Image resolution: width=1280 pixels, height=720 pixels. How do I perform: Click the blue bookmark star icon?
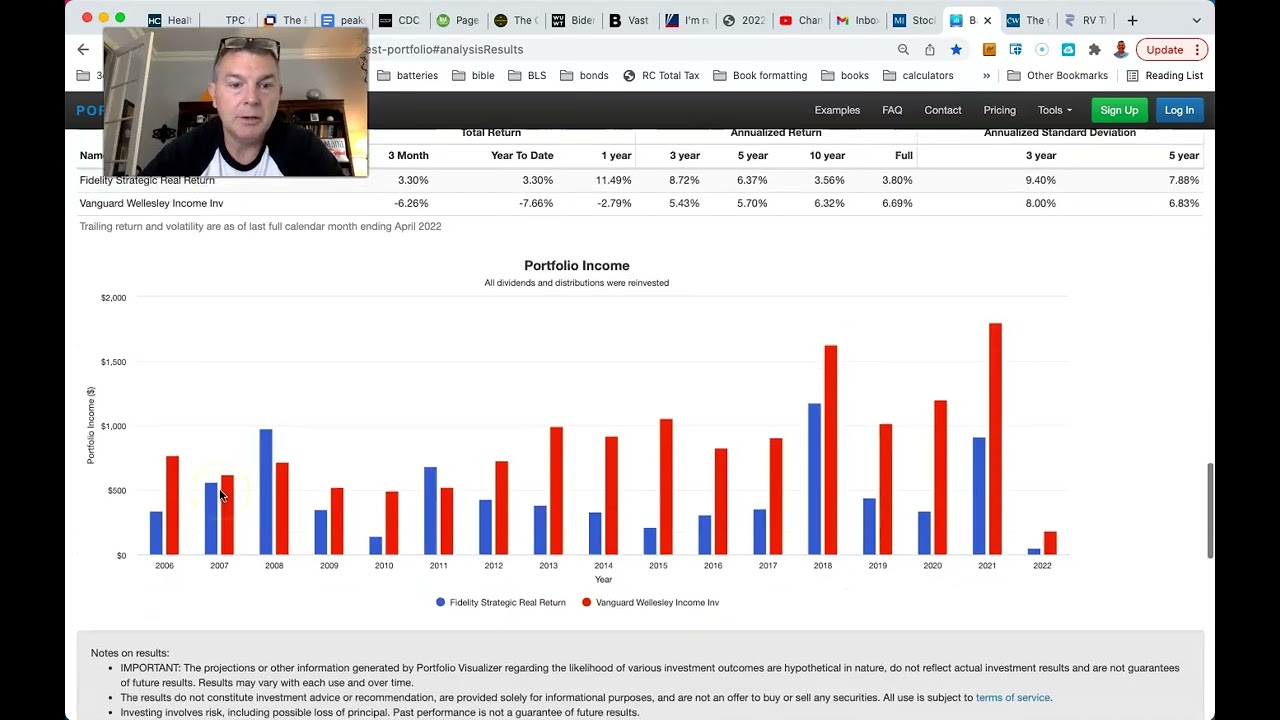(956, 49)
